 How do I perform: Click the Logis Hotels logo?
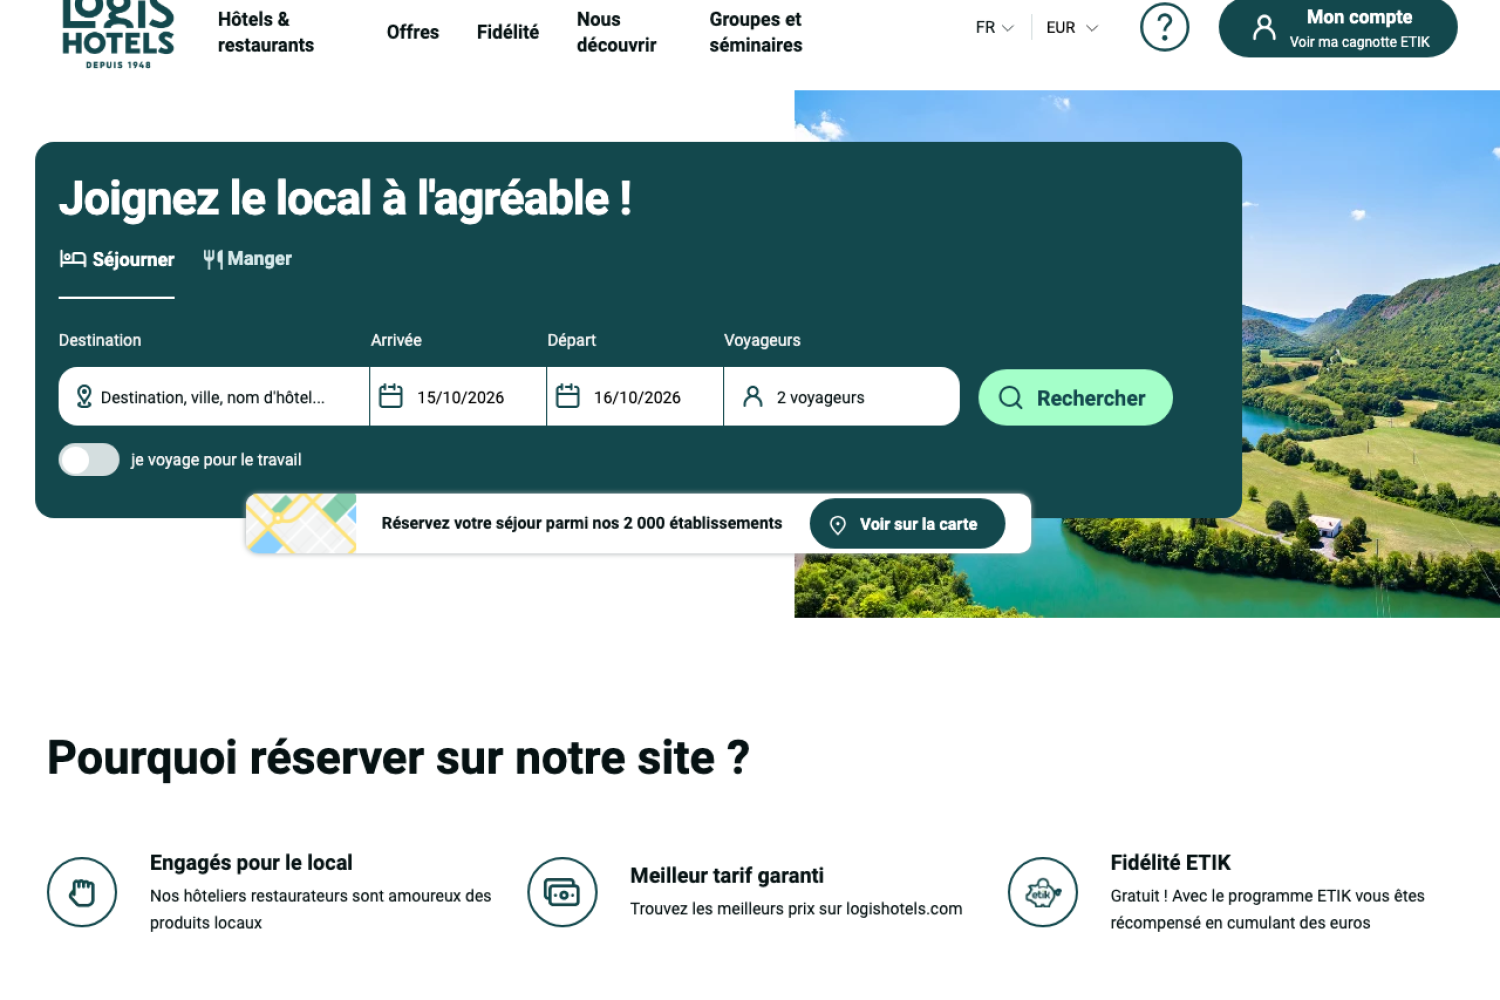point(118,33)
